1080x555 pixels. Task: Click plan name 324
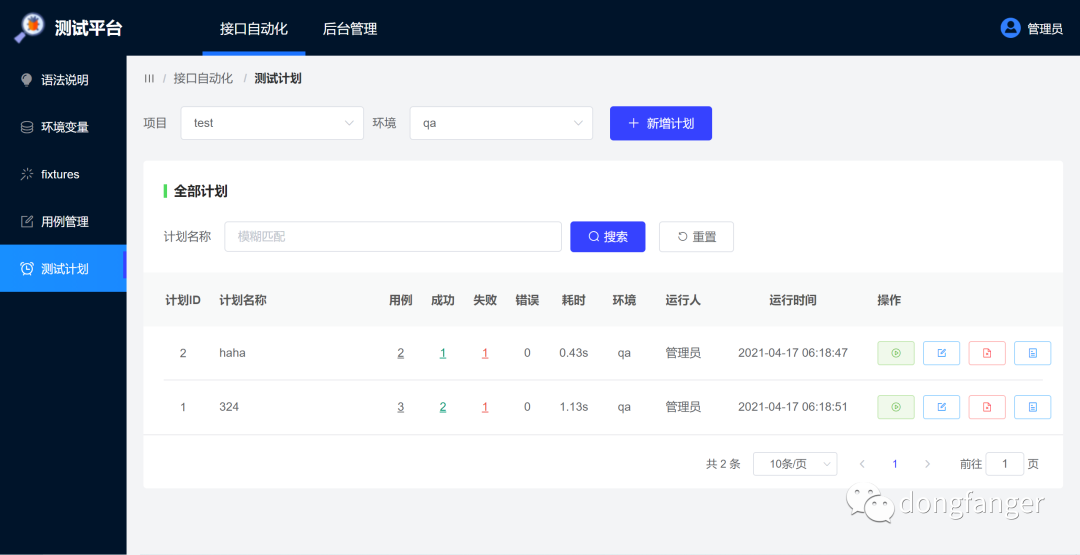pos(229,407)
